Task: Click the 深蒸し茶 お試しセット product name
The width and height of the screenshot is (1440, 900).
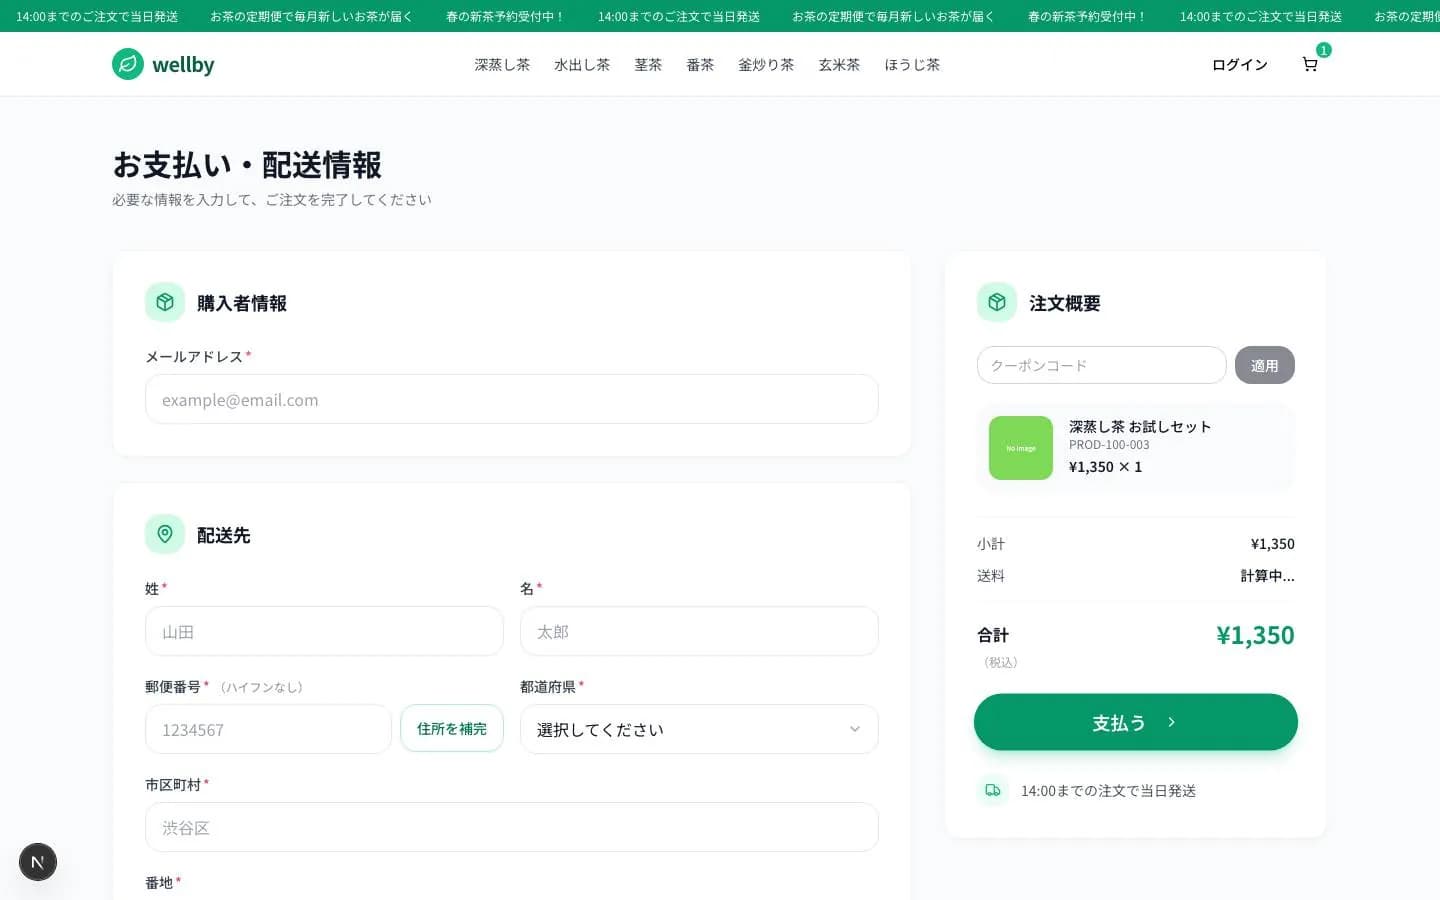Action: tap(1140, 426)
